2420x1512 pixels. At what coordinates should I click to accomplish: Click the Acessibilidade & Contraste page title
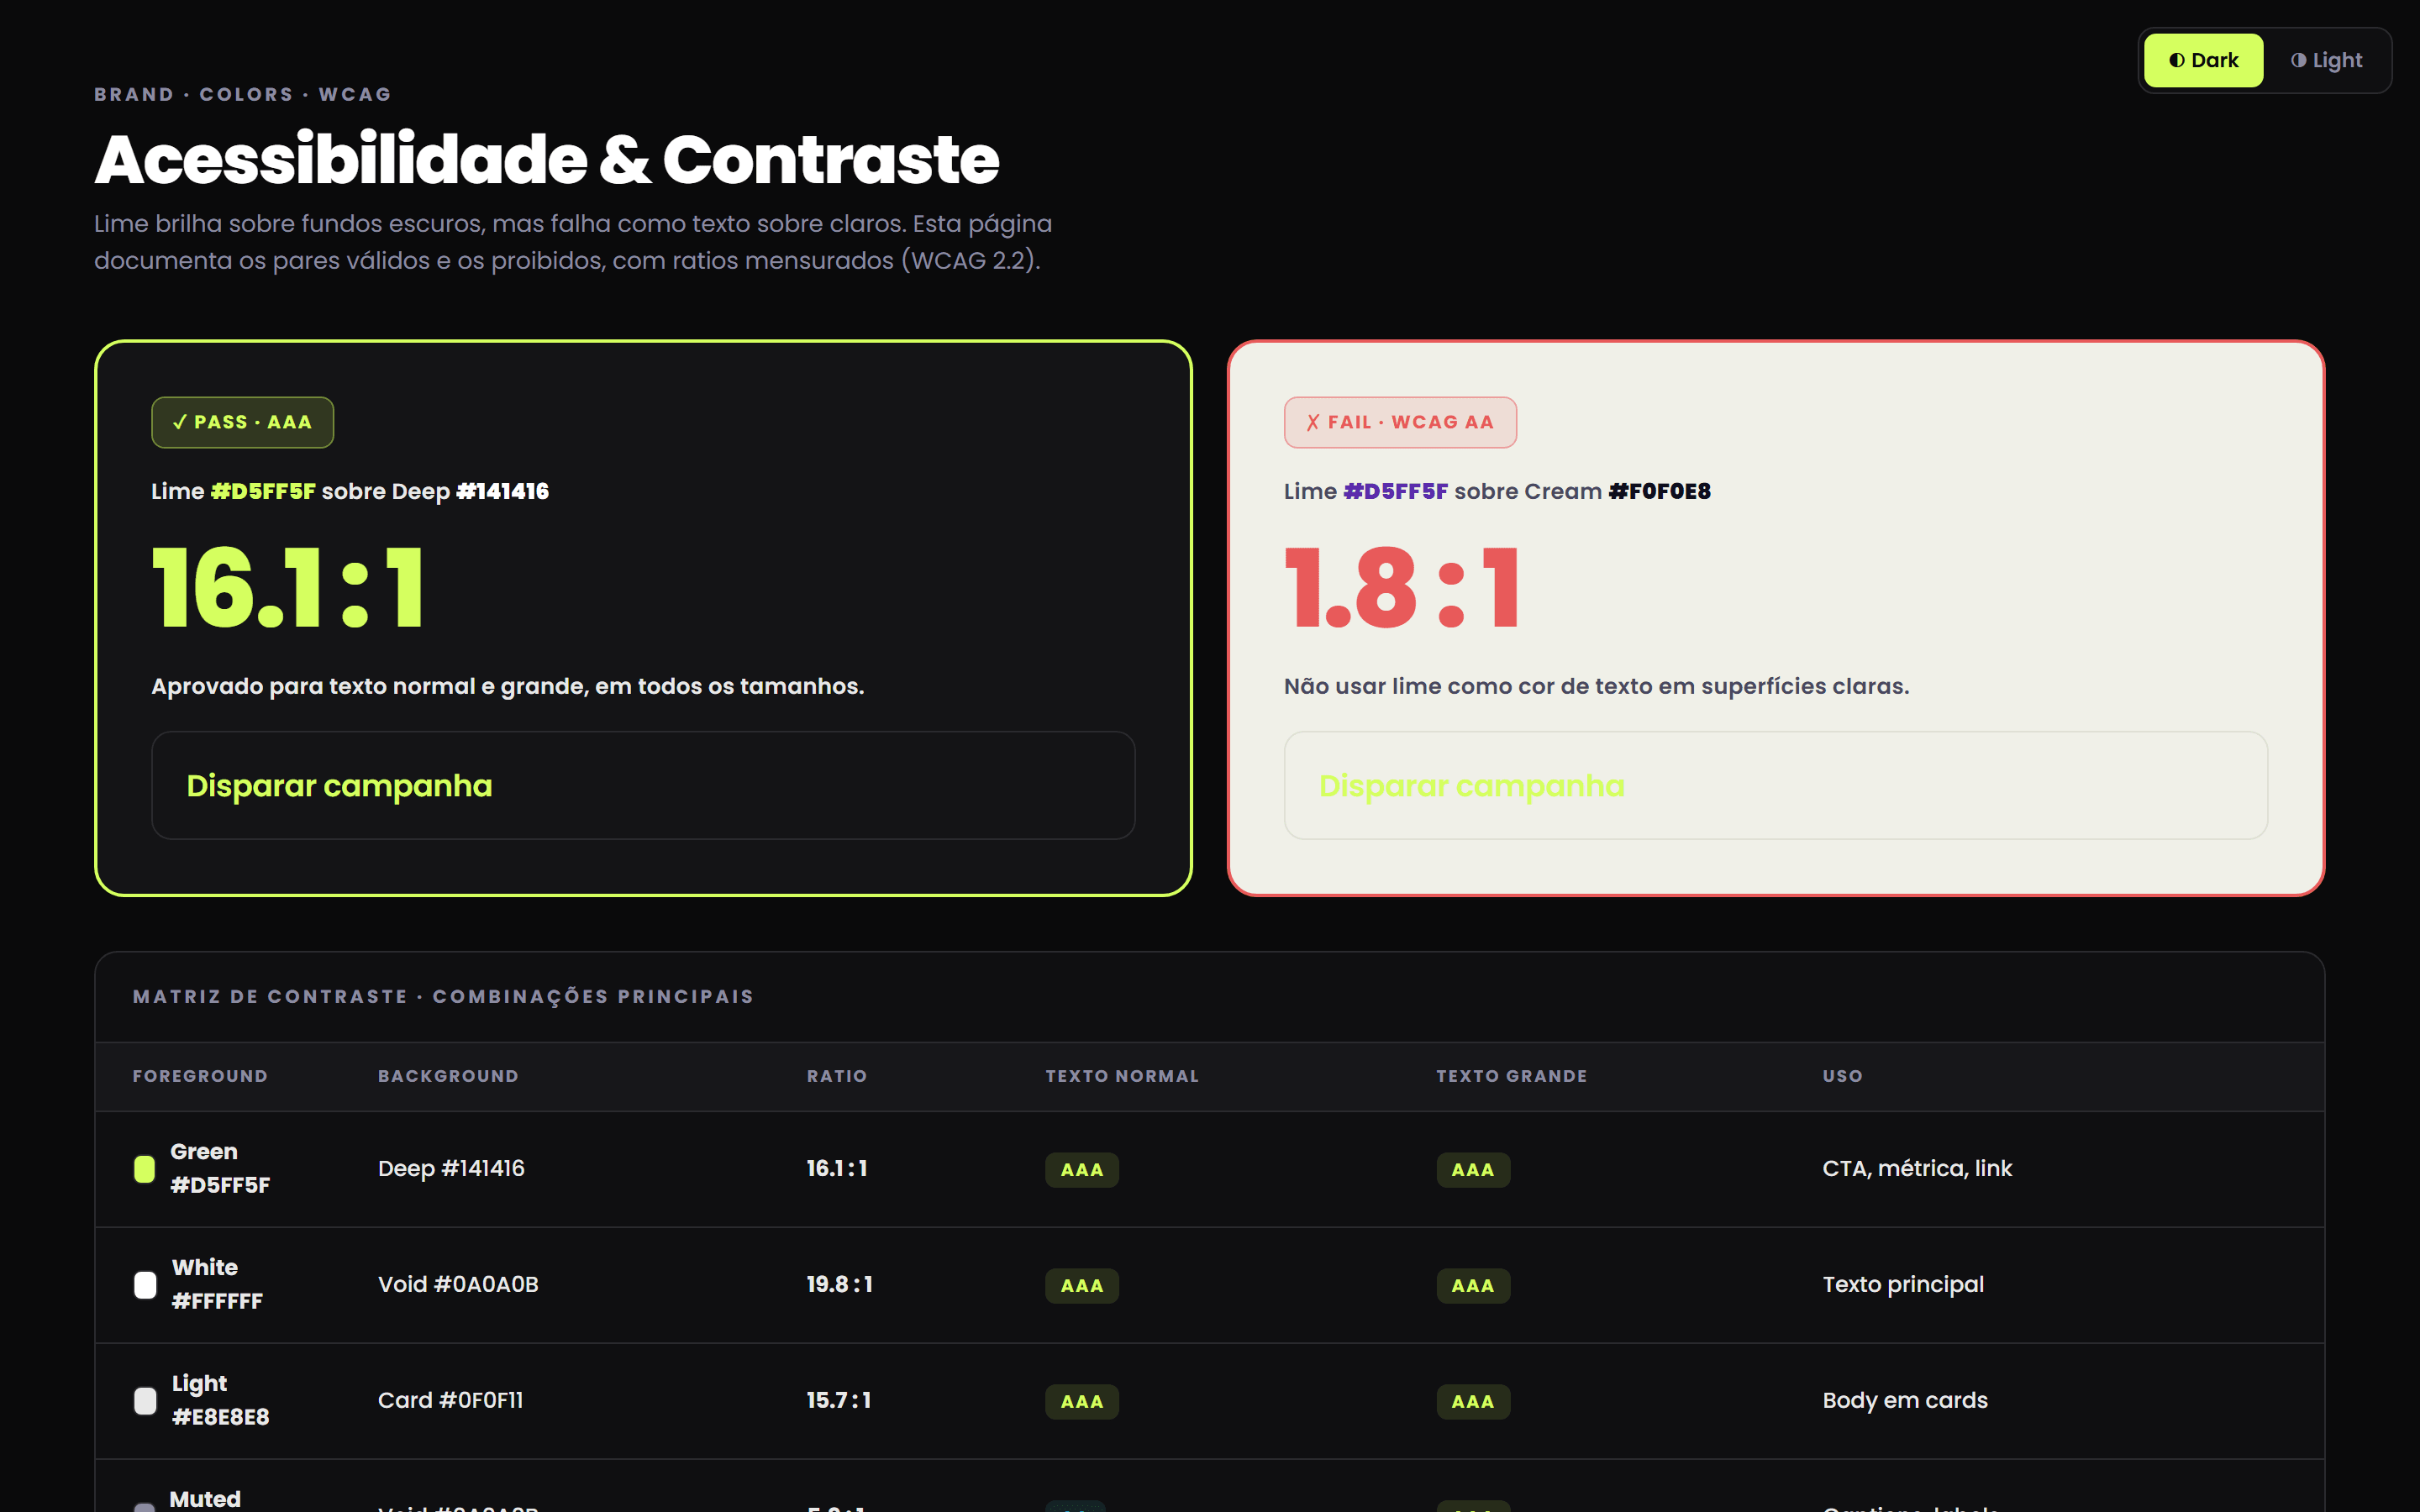(x=547, y=160)
